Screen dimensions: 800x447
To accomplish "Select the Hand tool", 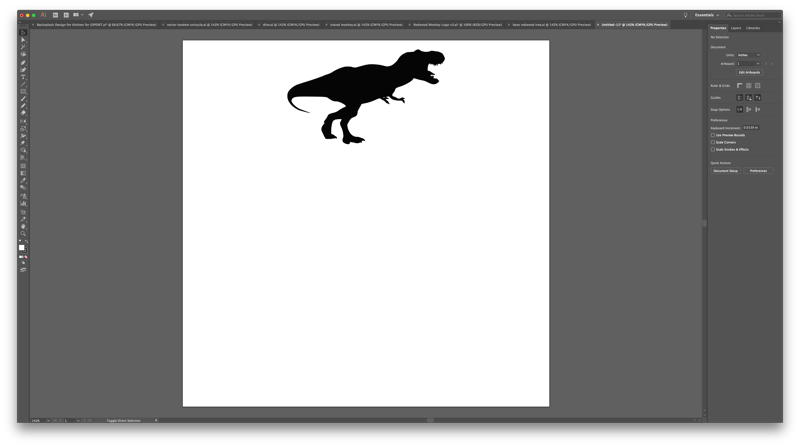I will point(23,226).
